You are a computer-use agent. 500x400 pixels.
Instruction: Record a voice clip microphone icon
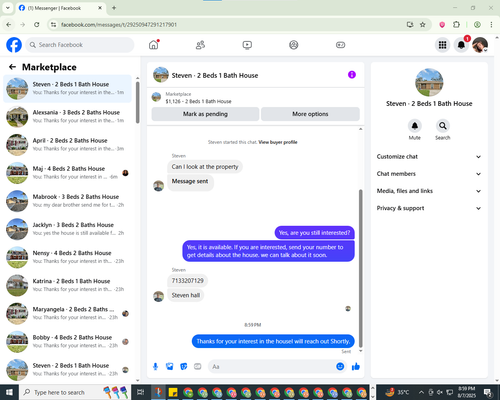click(155, 367)
